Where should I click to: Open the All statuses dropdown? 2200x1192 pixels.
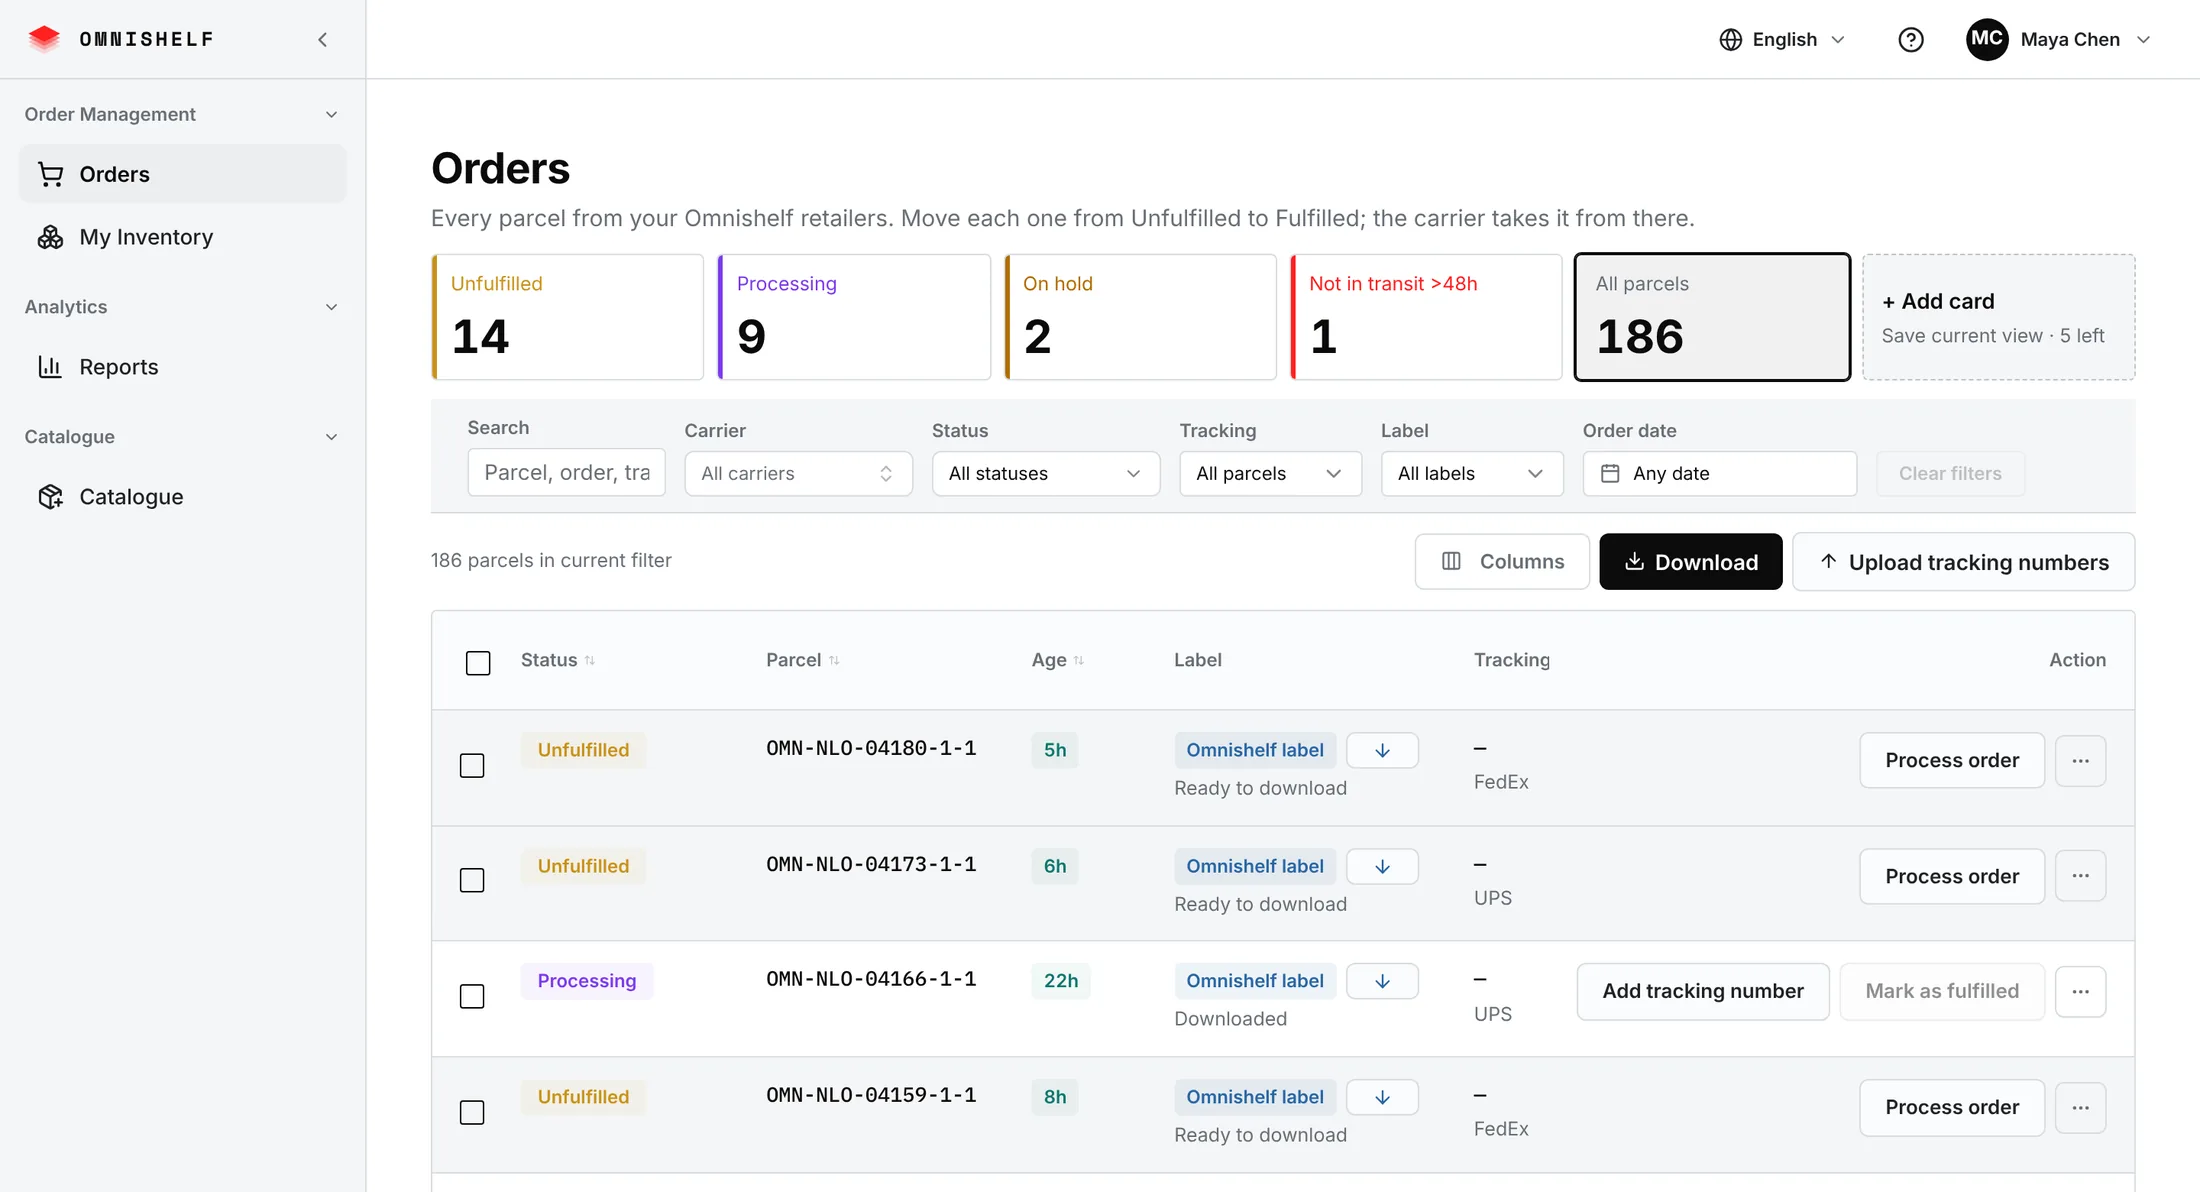pos(1045,473)
